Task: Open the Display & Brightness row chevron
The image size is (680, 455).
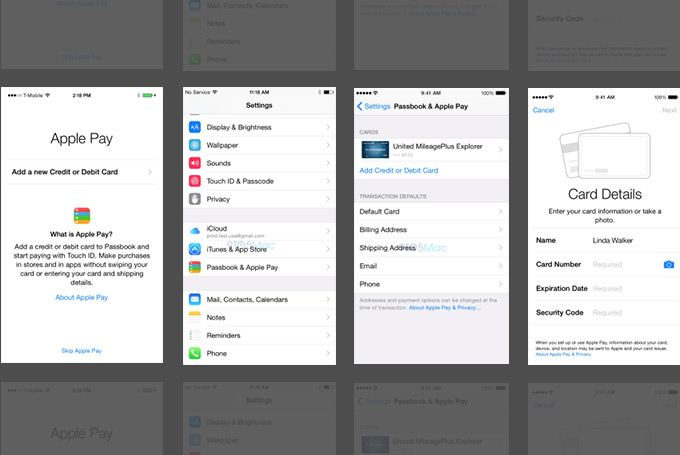Action: click(x=328, y=127)
